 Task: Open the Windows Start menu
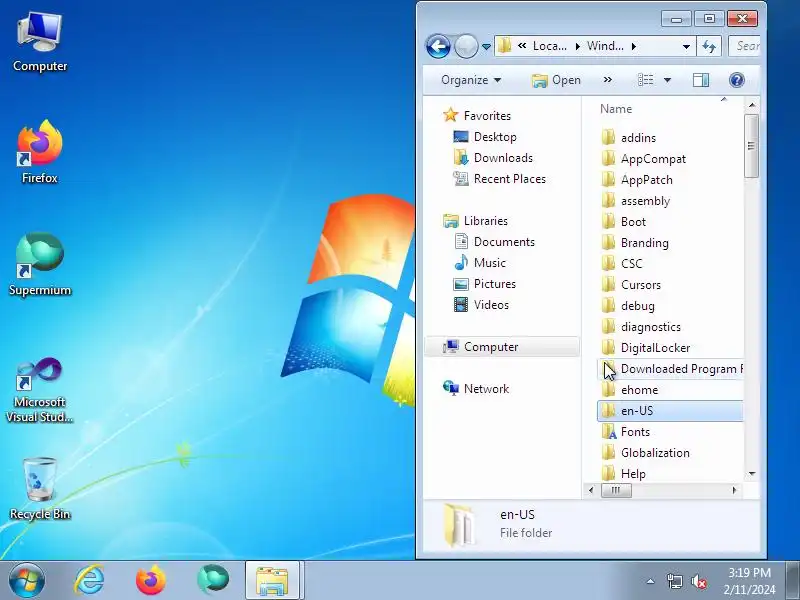[x=26, y=581]
